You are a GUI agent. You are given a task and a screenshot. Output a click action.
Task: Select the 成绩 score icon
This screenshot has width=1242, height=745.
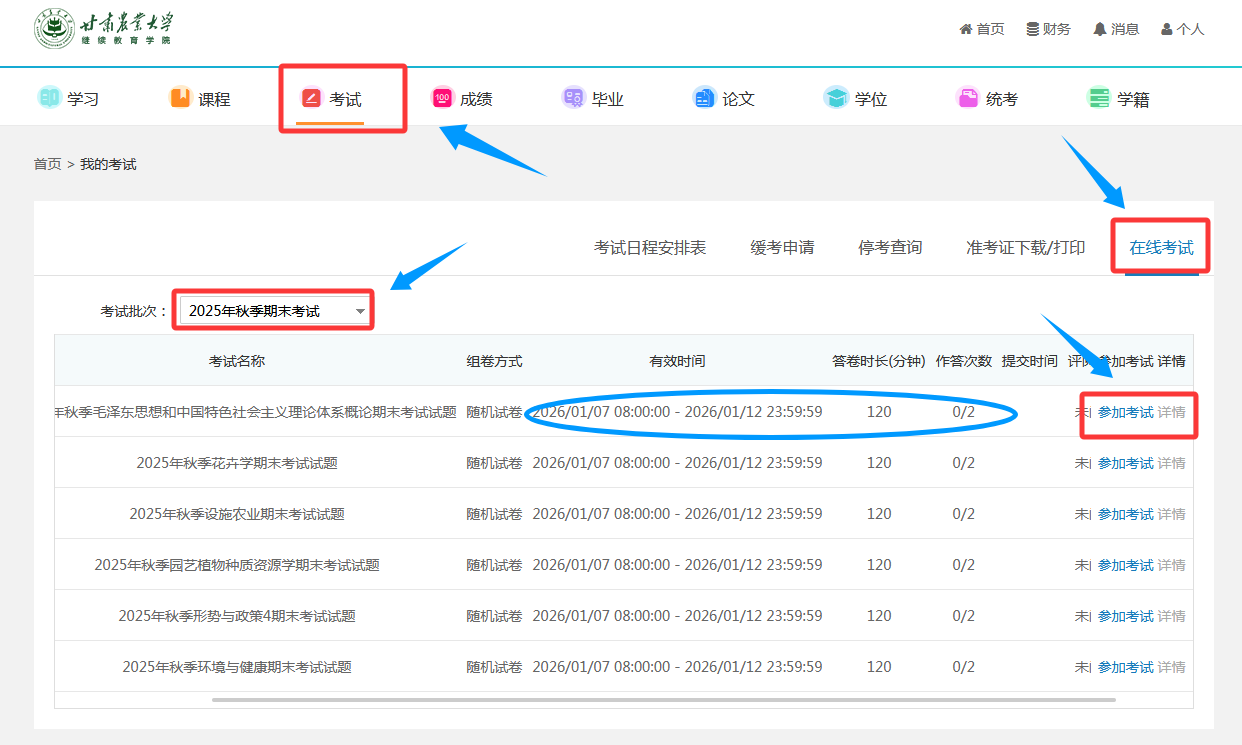[x=442, y=98]
